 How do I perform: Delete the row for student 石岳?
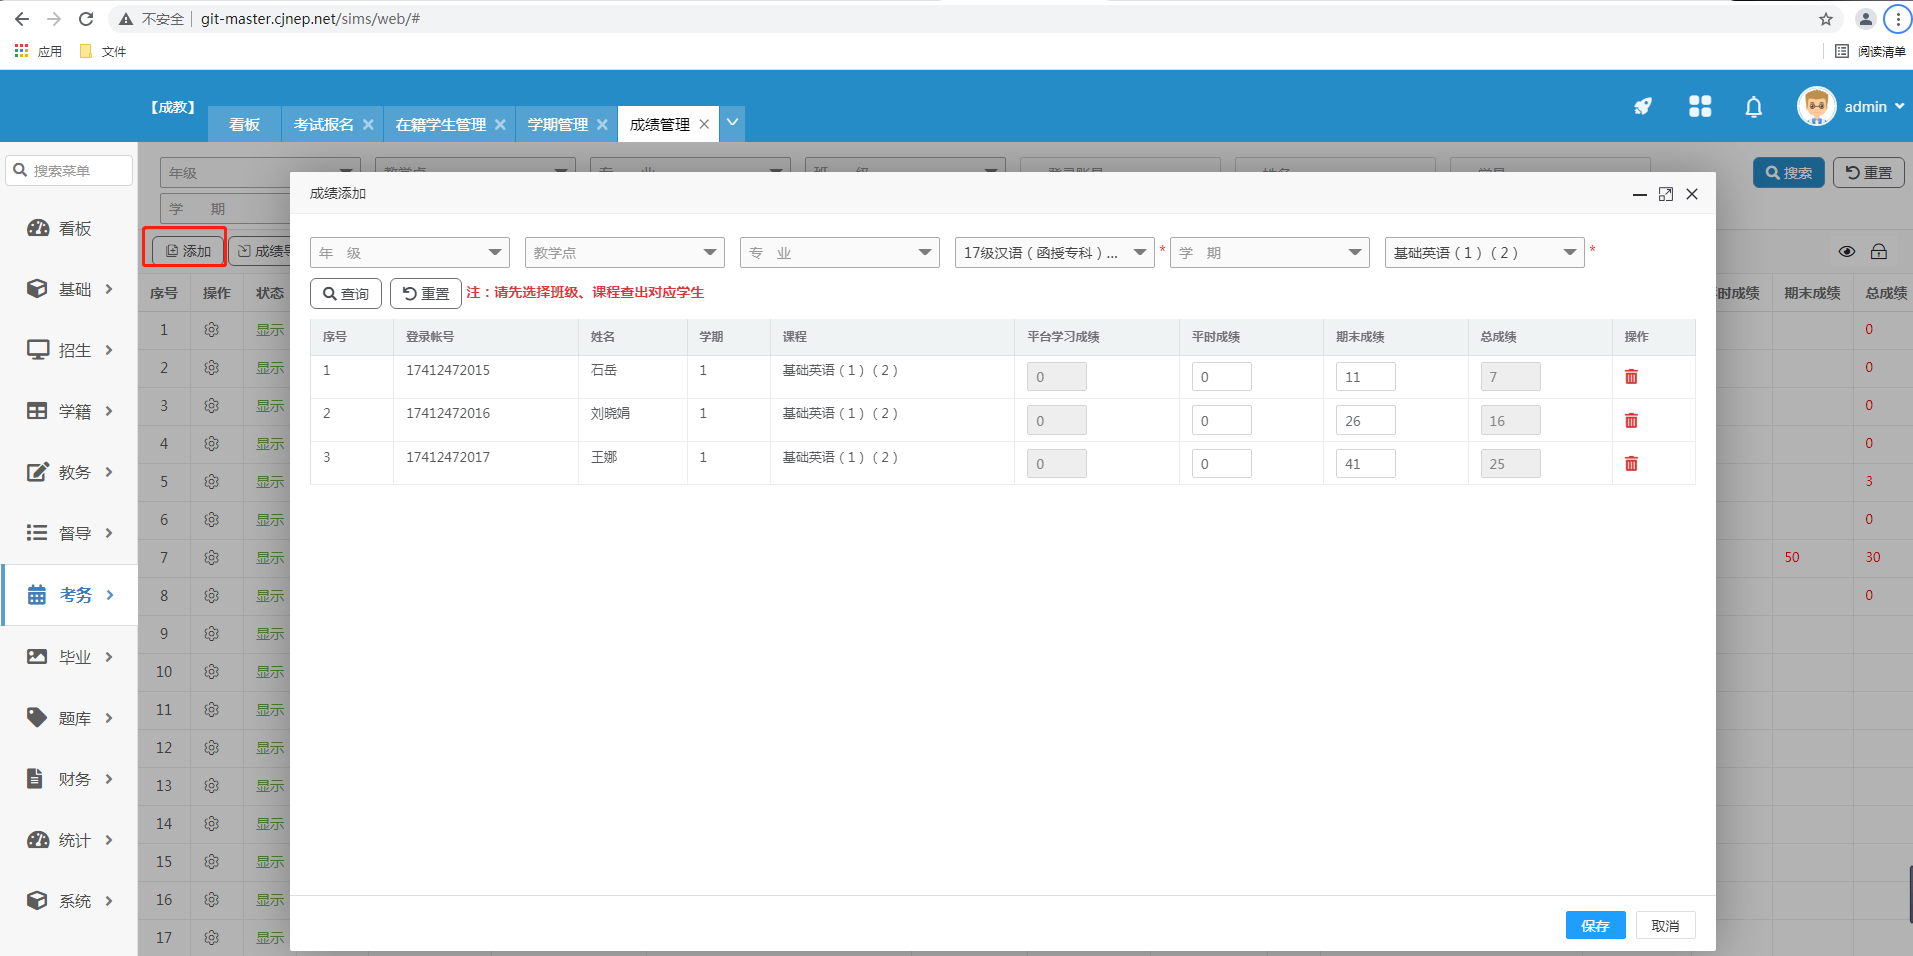tap(1631, 377)
